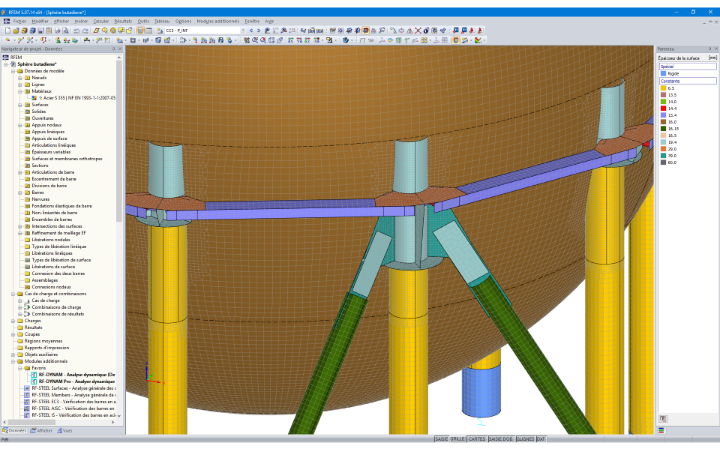Click the Open file folder icon
Screen dimensions: 720x450
[x=16, y=31]
